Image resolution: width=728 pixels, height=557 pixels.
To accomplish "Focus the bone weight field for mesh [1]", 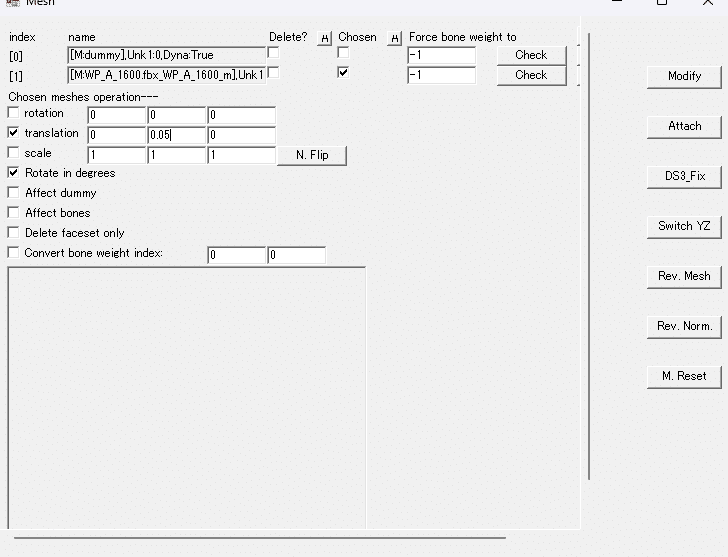I will 442,75.
